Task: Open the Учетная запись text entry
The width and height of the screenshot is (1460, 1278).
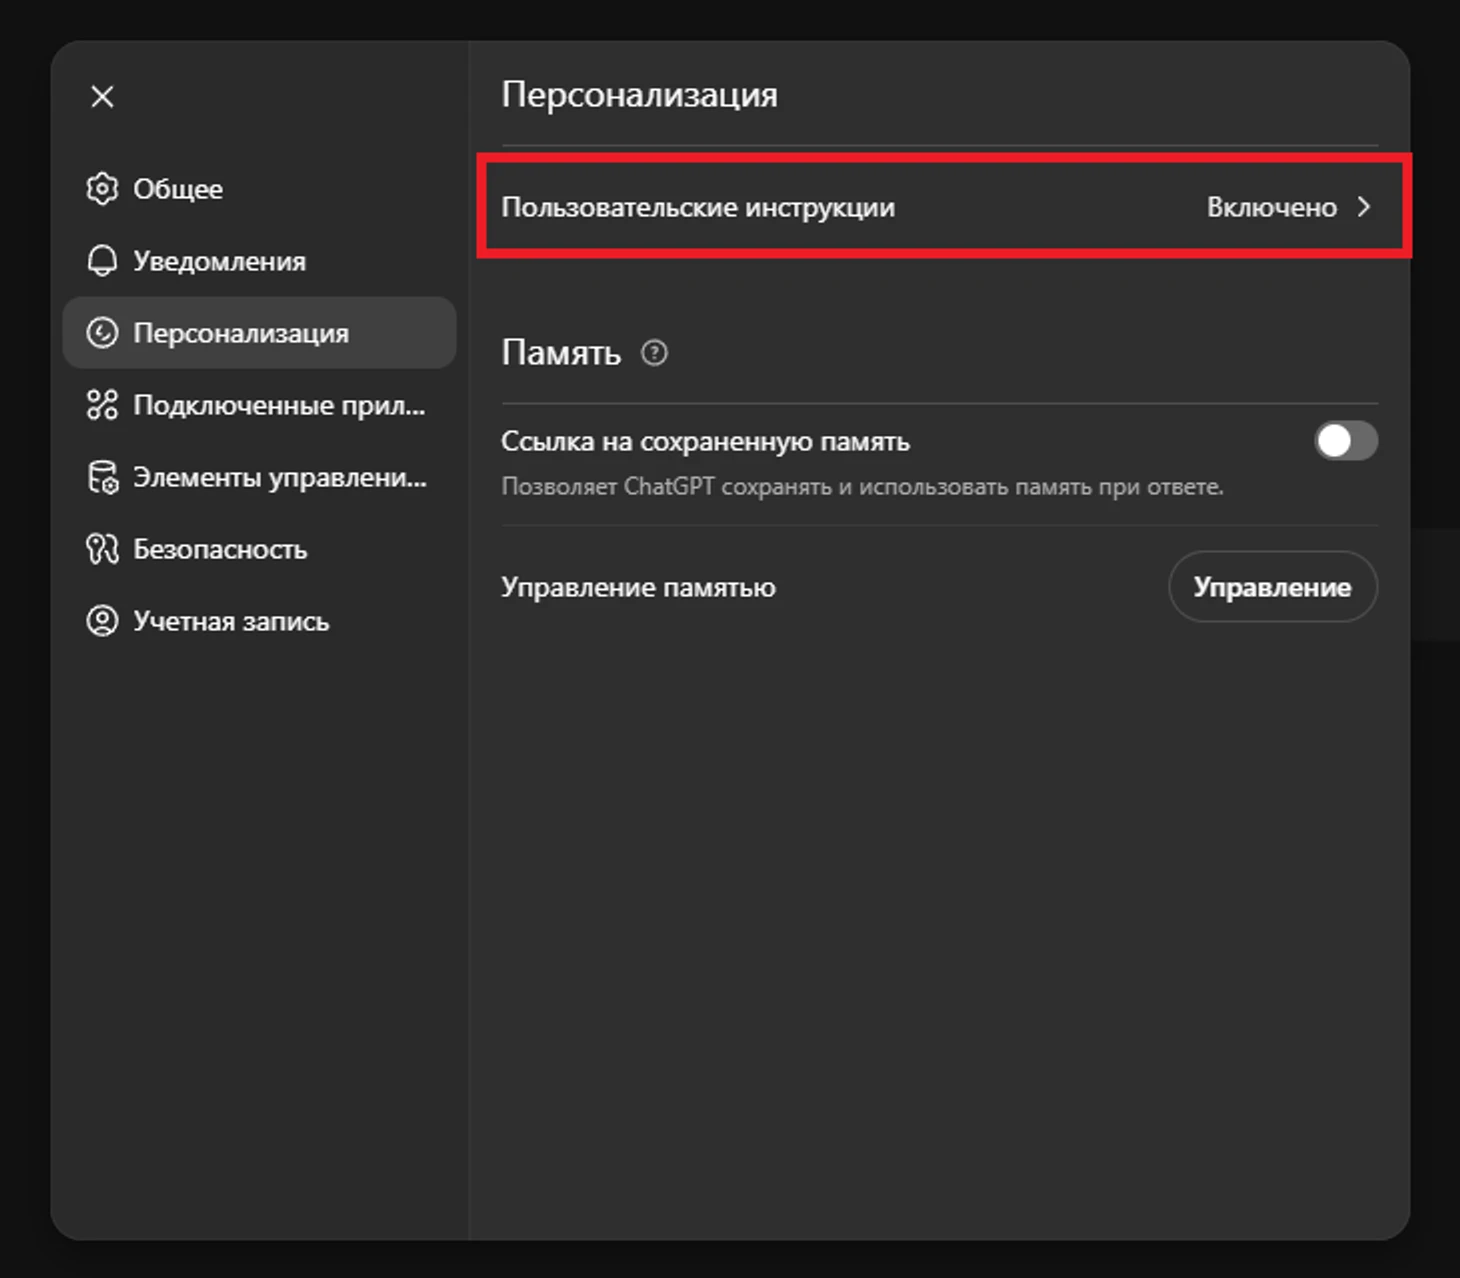Action: pos(231,621)
